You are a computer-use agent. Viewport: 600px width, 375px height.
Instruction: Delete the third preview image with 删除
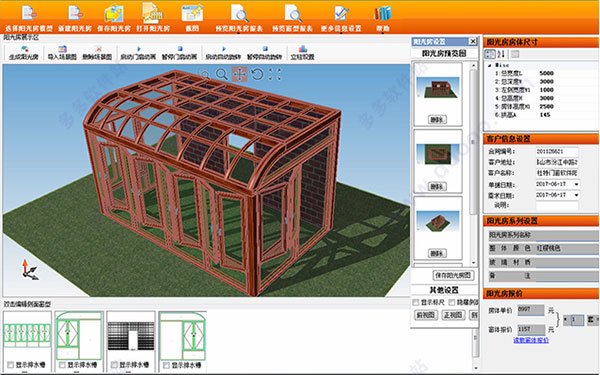437,253
